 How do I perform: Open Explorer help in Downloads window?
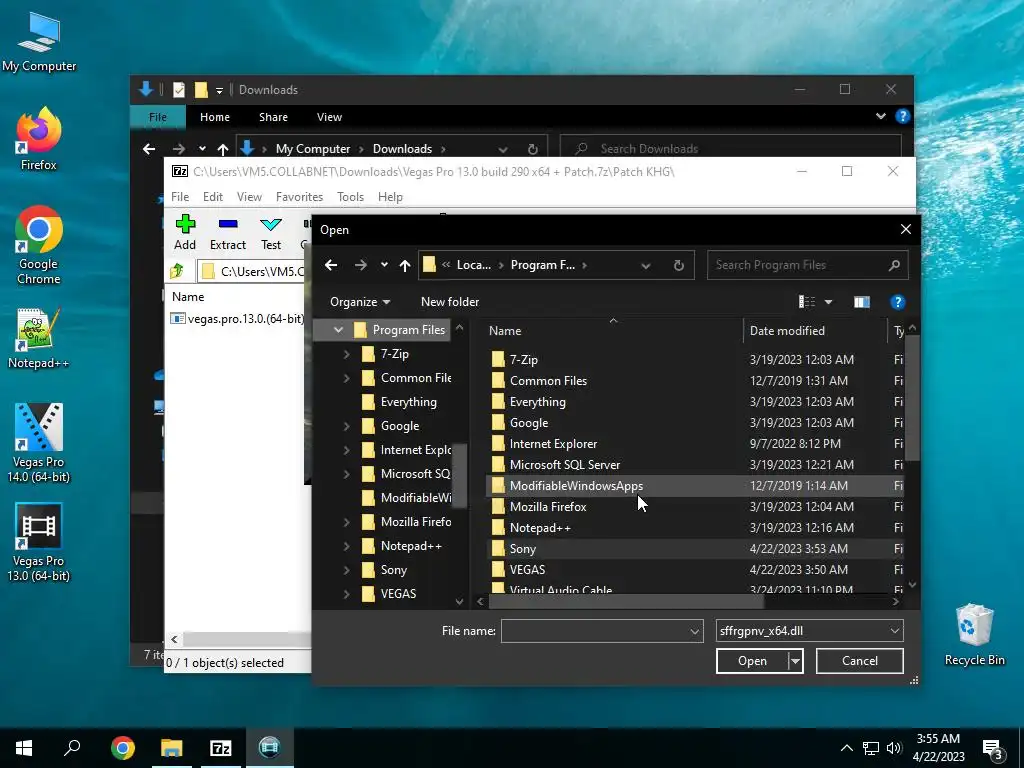[x=903, y=116]
